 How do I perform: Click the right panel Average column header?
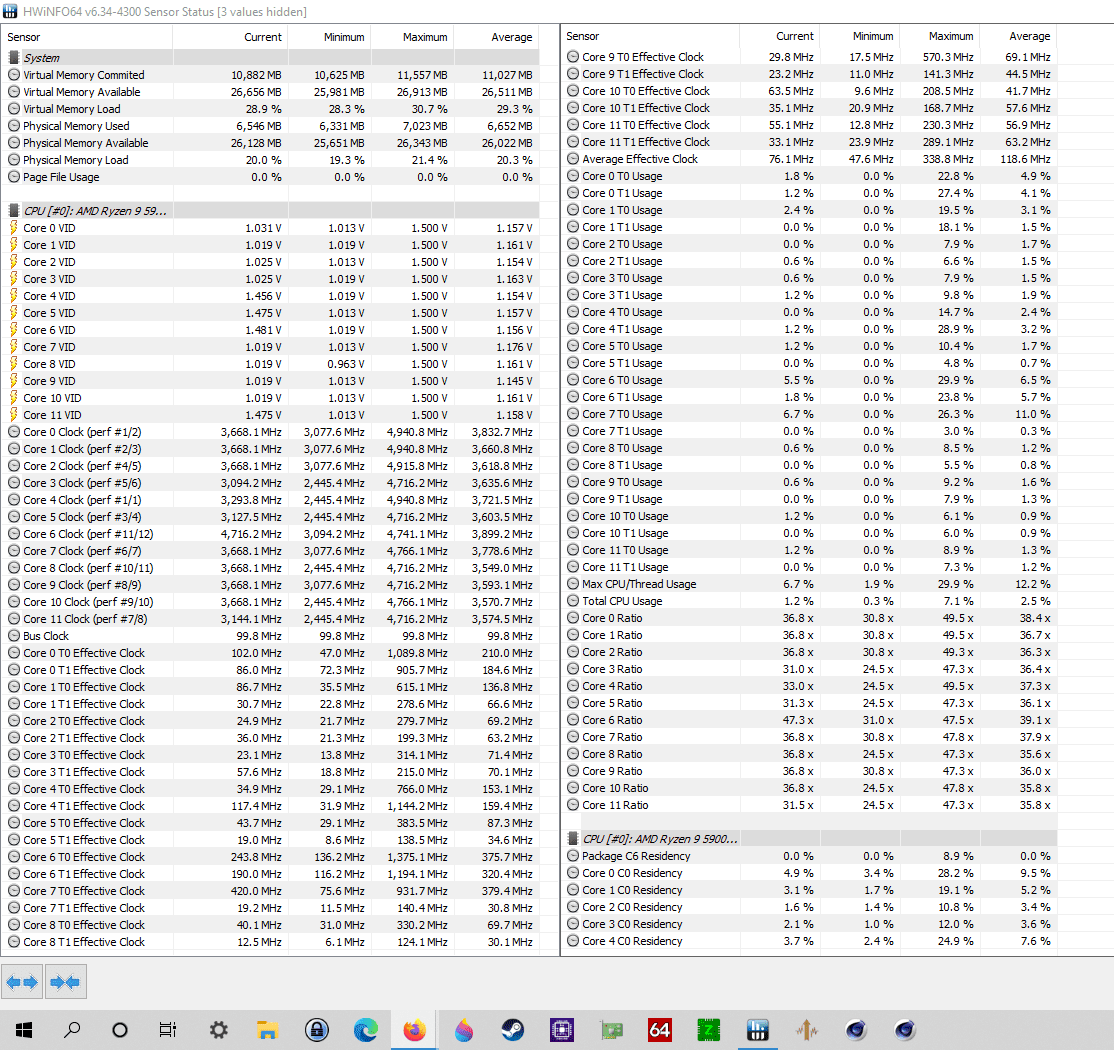1019,36
